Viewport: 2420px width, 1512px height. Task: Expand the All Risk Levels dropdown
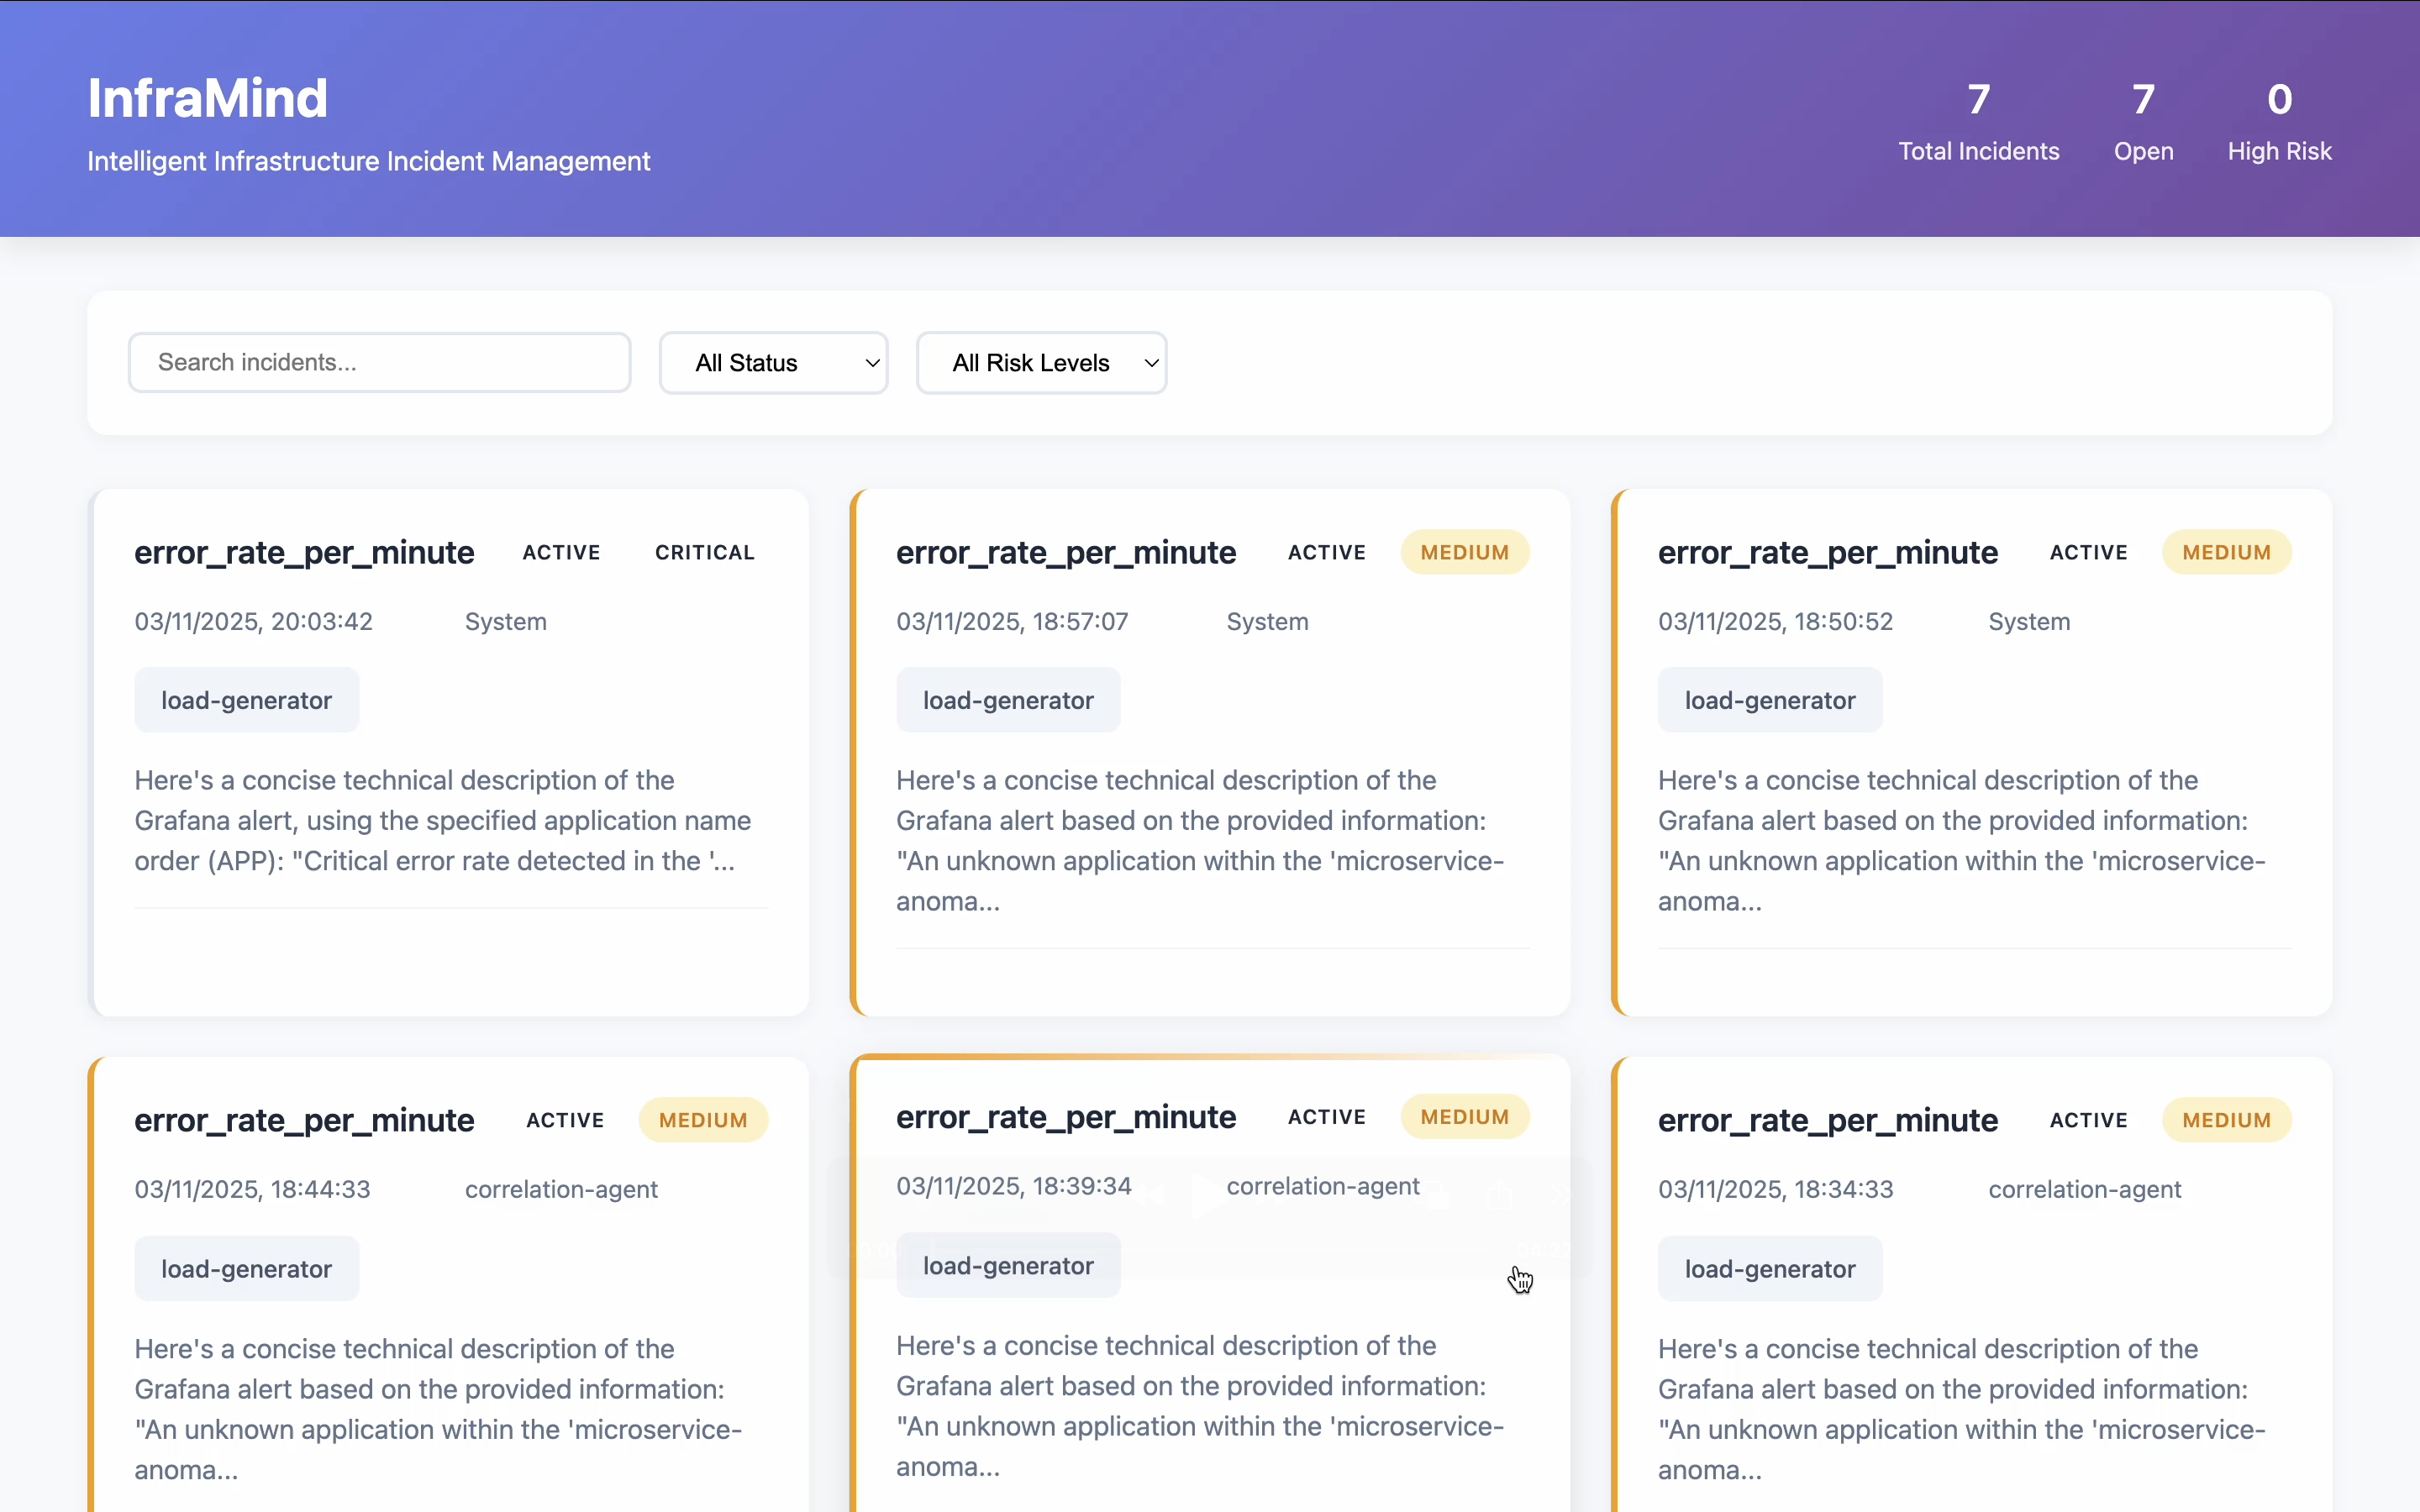pyautogui.click(x=1041, y=362)
